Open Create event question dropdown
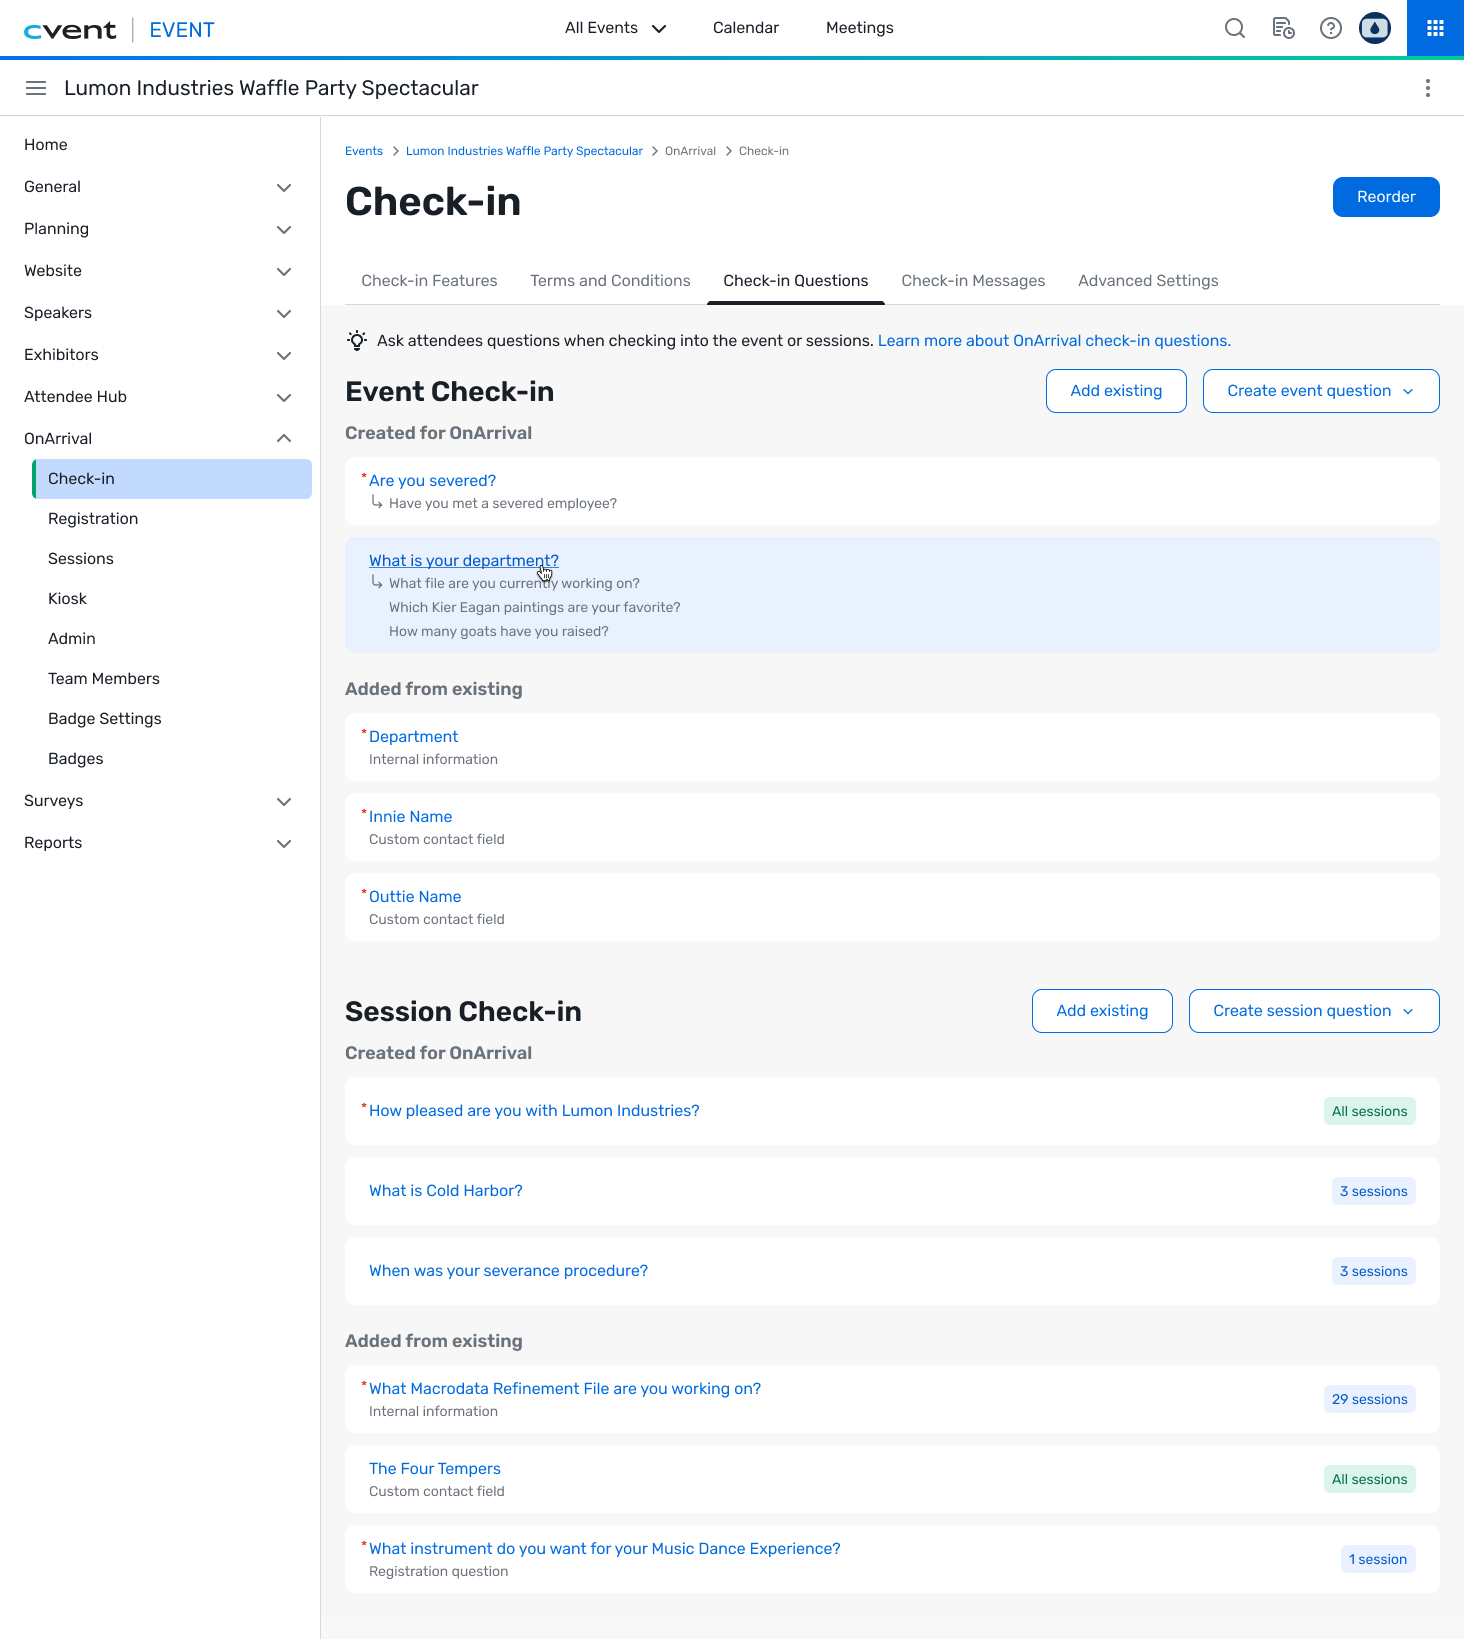 (x=1321, y=391)
